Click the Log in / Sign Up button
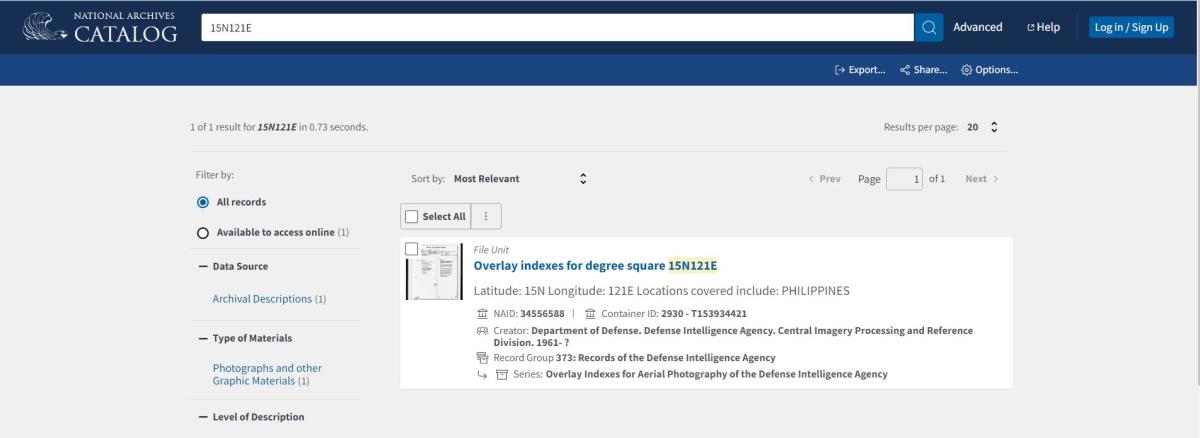 coord(1131,27)
